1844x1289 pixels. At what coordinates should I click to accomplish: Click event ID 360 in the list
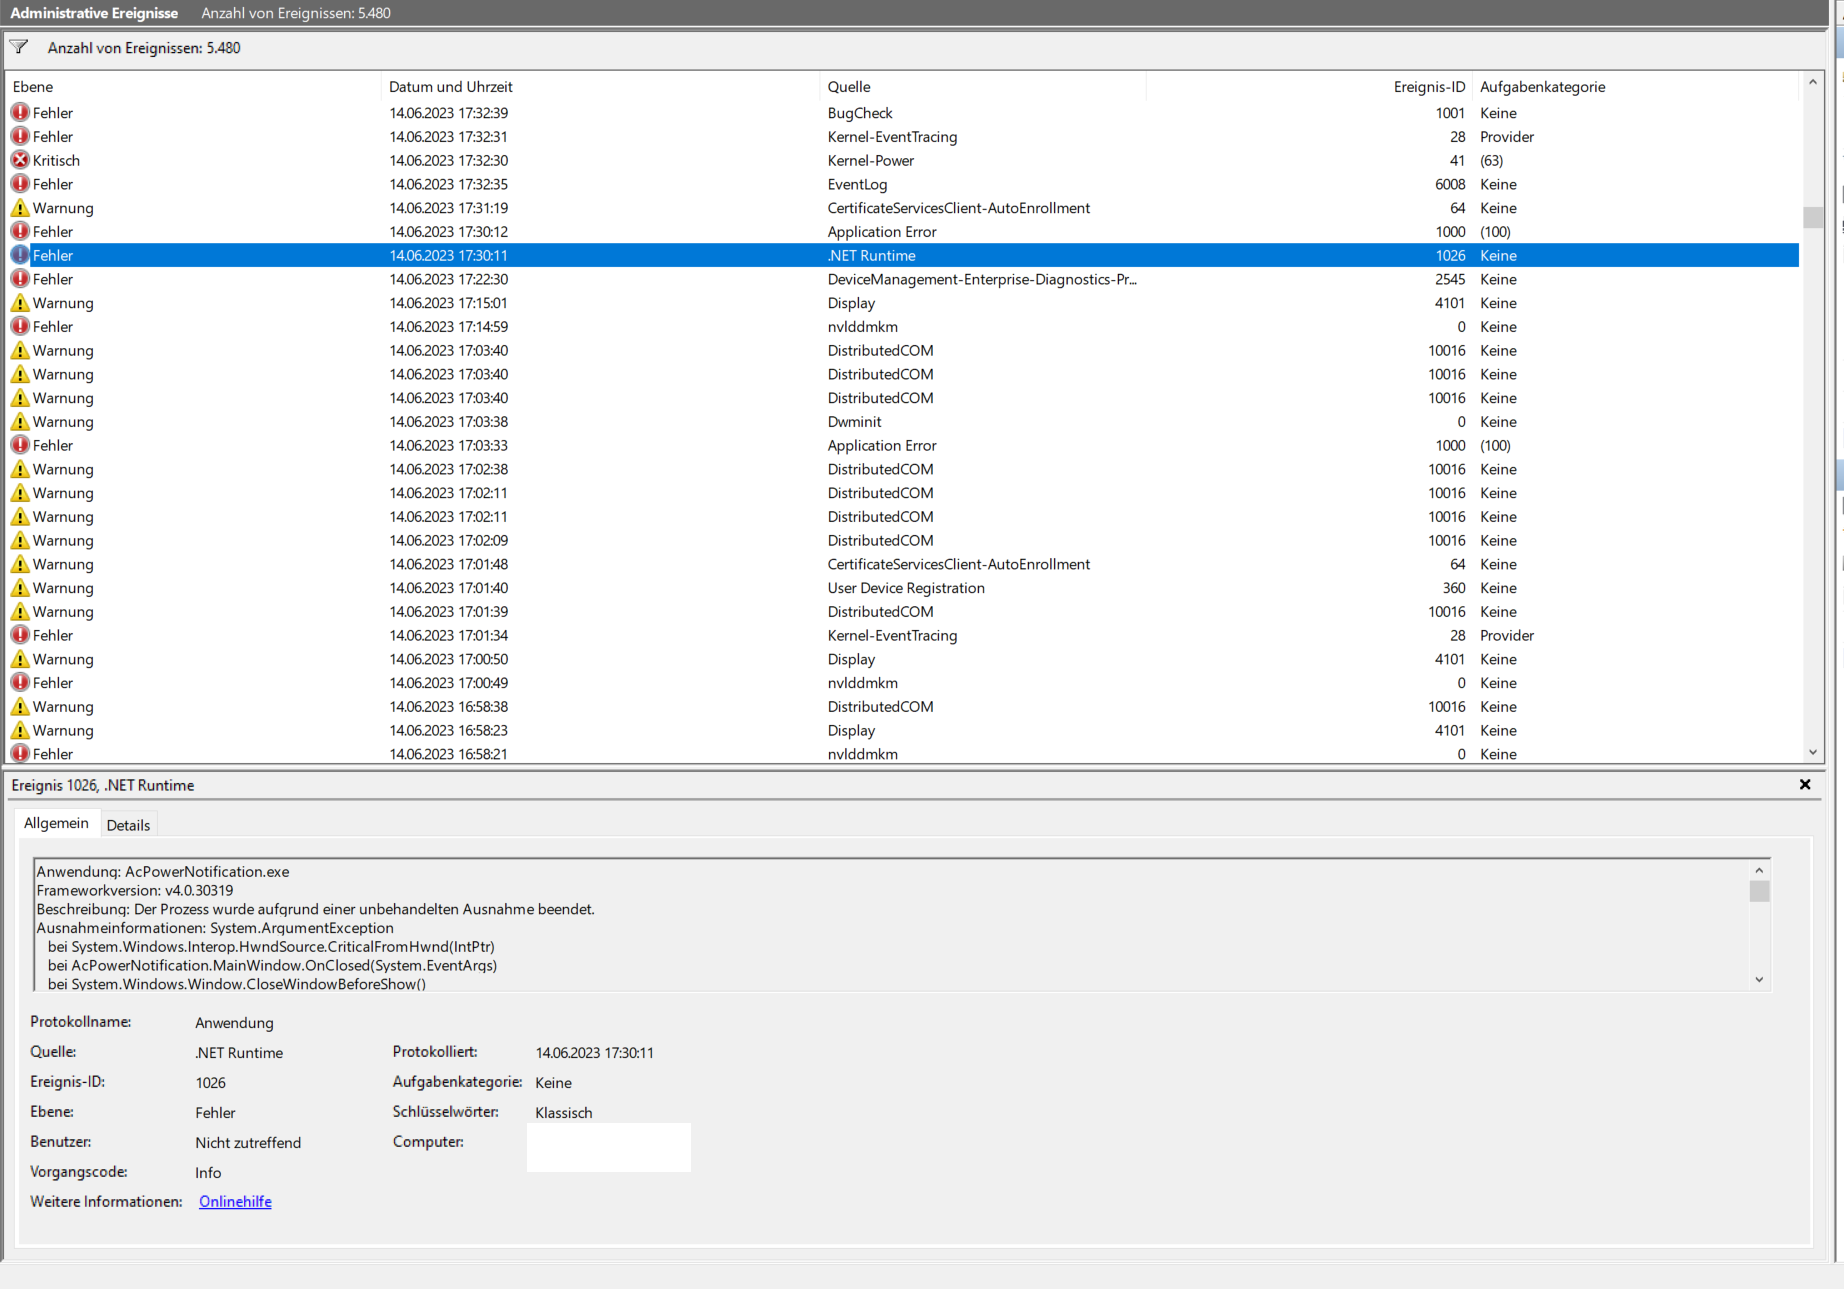1454,588
